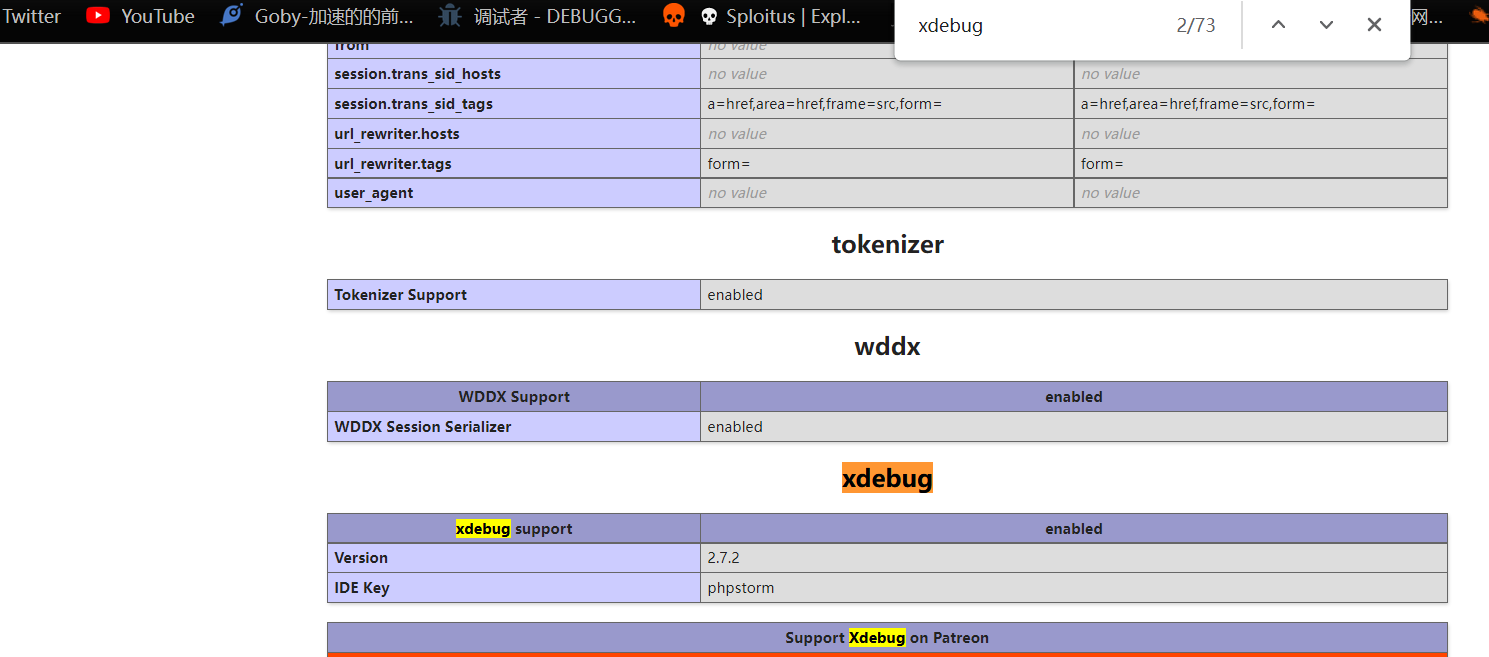Viewport: 1489px width, 657px height.
Task: Click the IDE Key row label
Action: pos(362,588)
